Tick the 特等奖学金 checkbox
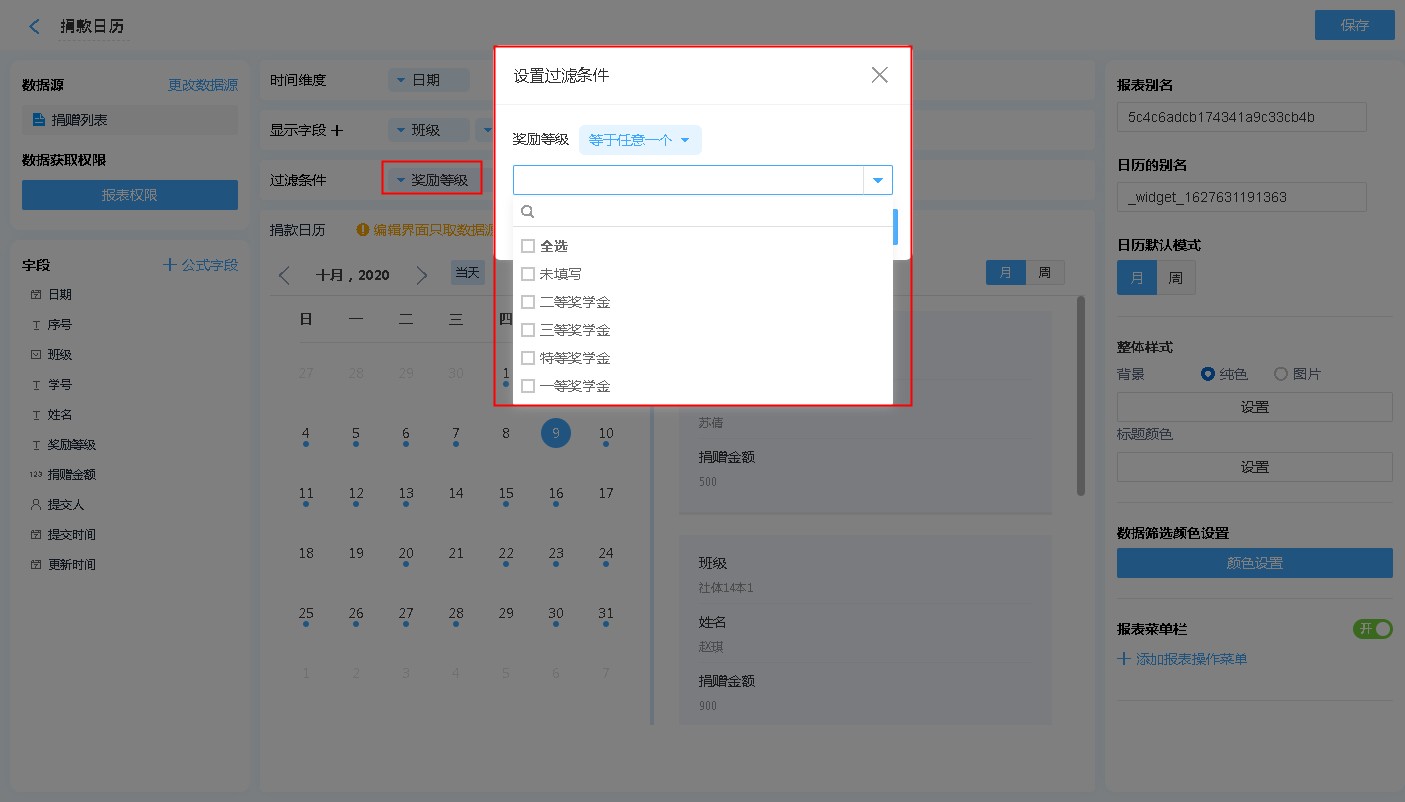The height and width of the screenshot is (802, 1405). (x=528, y=358)
